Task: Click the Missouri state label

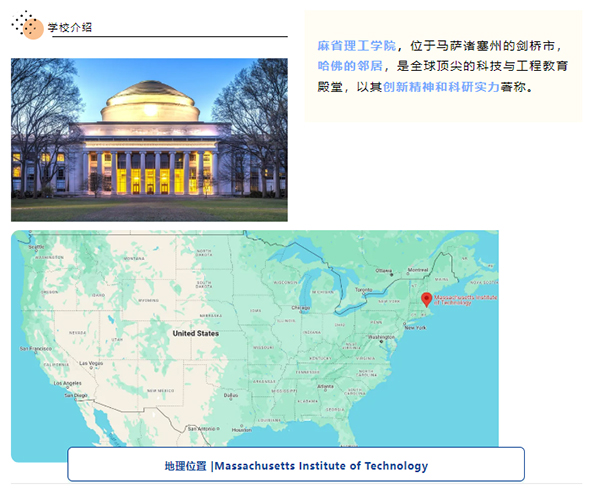Action: 264,347
